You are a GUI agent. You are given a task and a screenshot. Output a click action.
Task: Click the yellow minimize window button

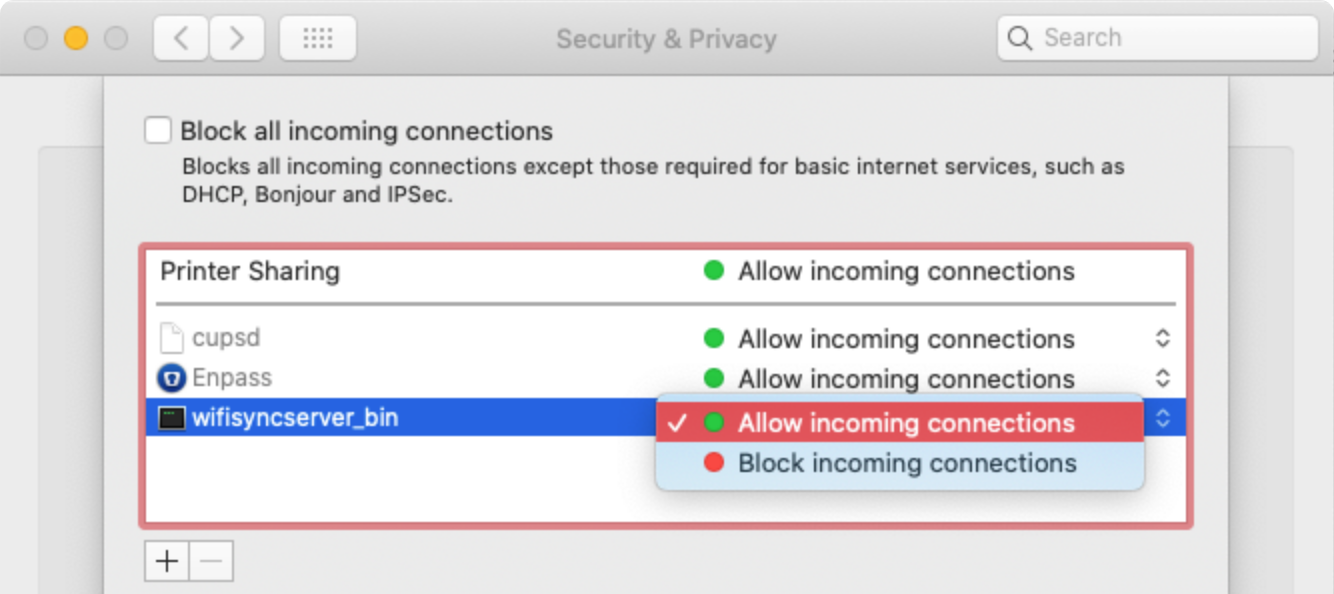point(76,38)
